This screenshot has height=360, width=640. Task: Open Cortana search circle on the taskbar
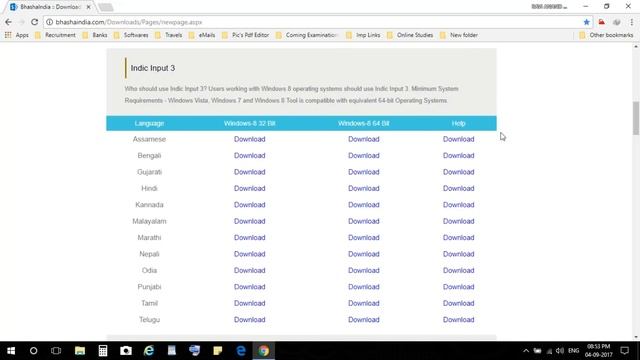(x=33, y=351)
